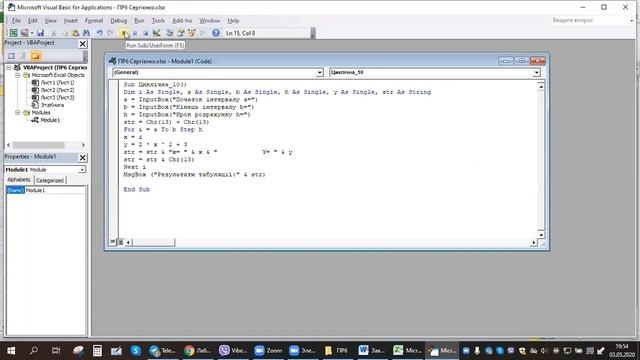Collapse the VBAProject root tree node
This screenshot has height=360, width=640.
pos(9,67)
